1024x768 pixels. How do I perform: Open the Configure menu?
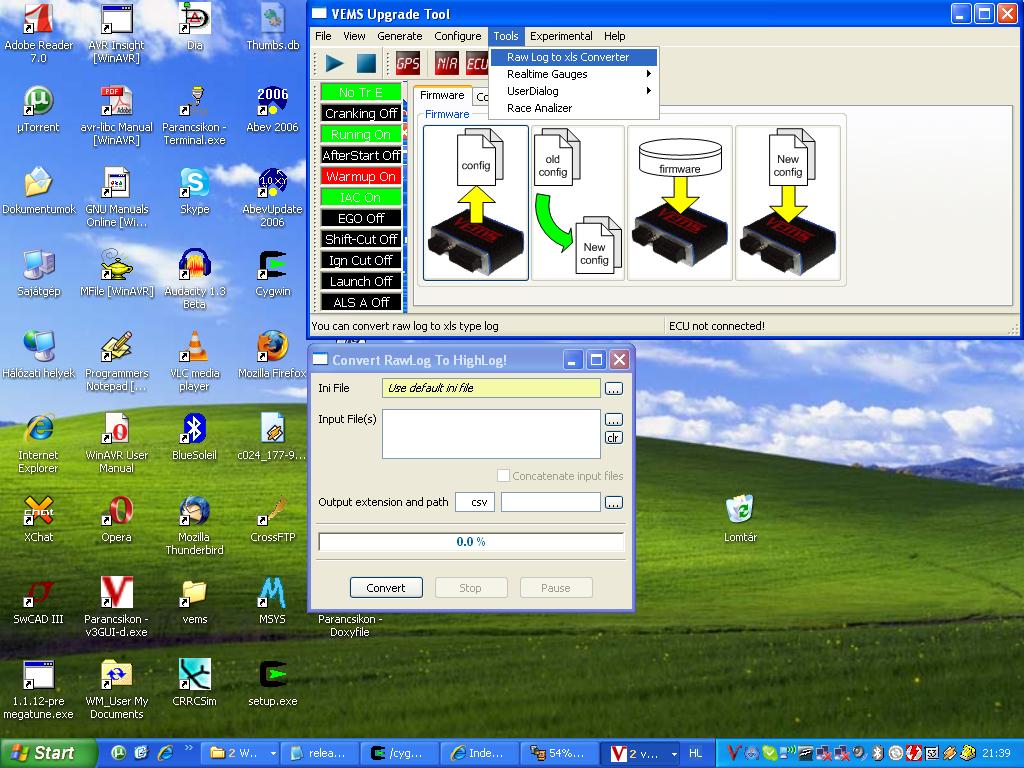pyautogui.click(x=458, y=36)
